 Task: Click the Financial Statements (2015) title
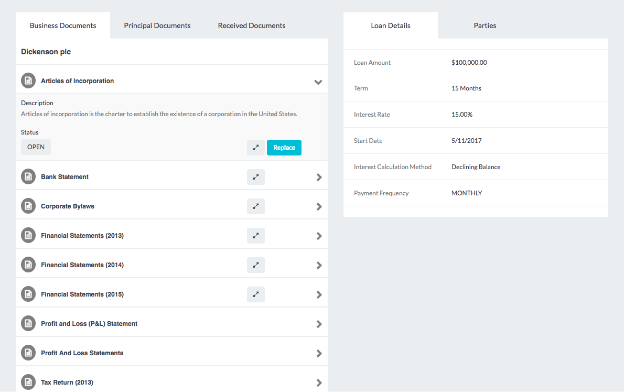point(82,294)
